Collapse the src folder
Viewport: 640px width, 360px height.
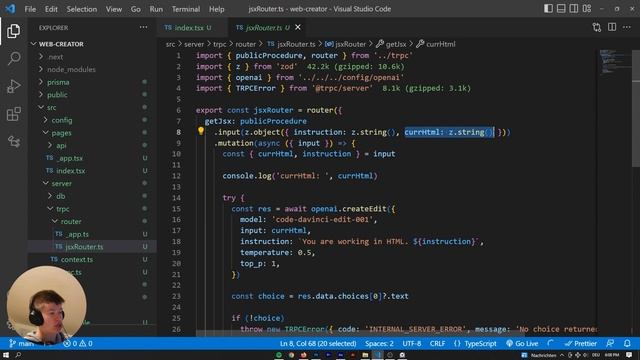(51, 107)
